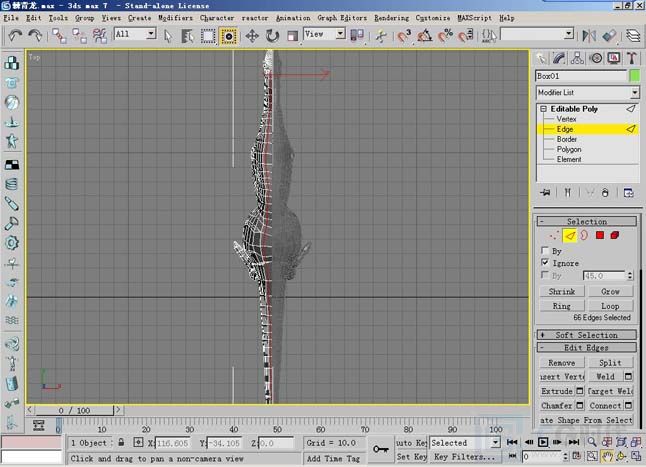
Task: Click the 0 / 100 time slider
Action: pyautogui.click(x=74, y=411)
